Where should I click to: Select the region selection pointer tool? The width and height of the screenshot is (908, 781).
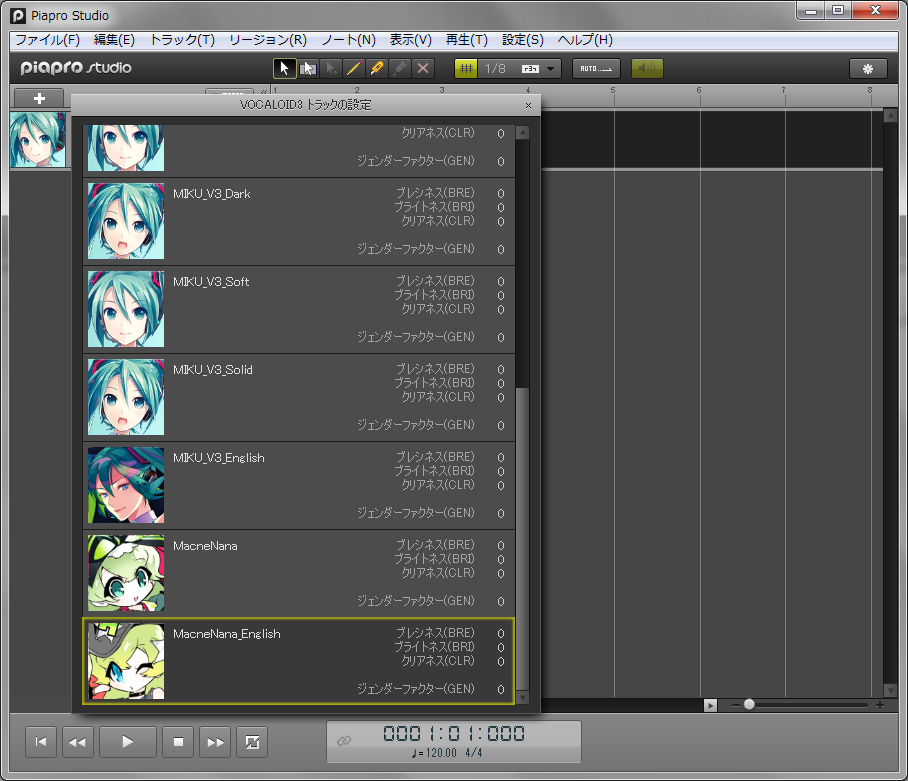(307, 68)
